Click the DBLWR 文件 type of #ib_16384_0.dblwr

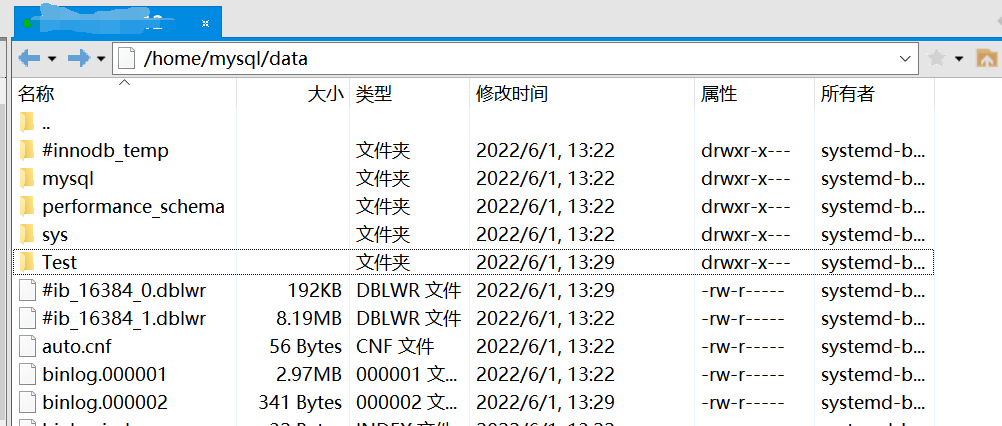[x=408, y=291]
